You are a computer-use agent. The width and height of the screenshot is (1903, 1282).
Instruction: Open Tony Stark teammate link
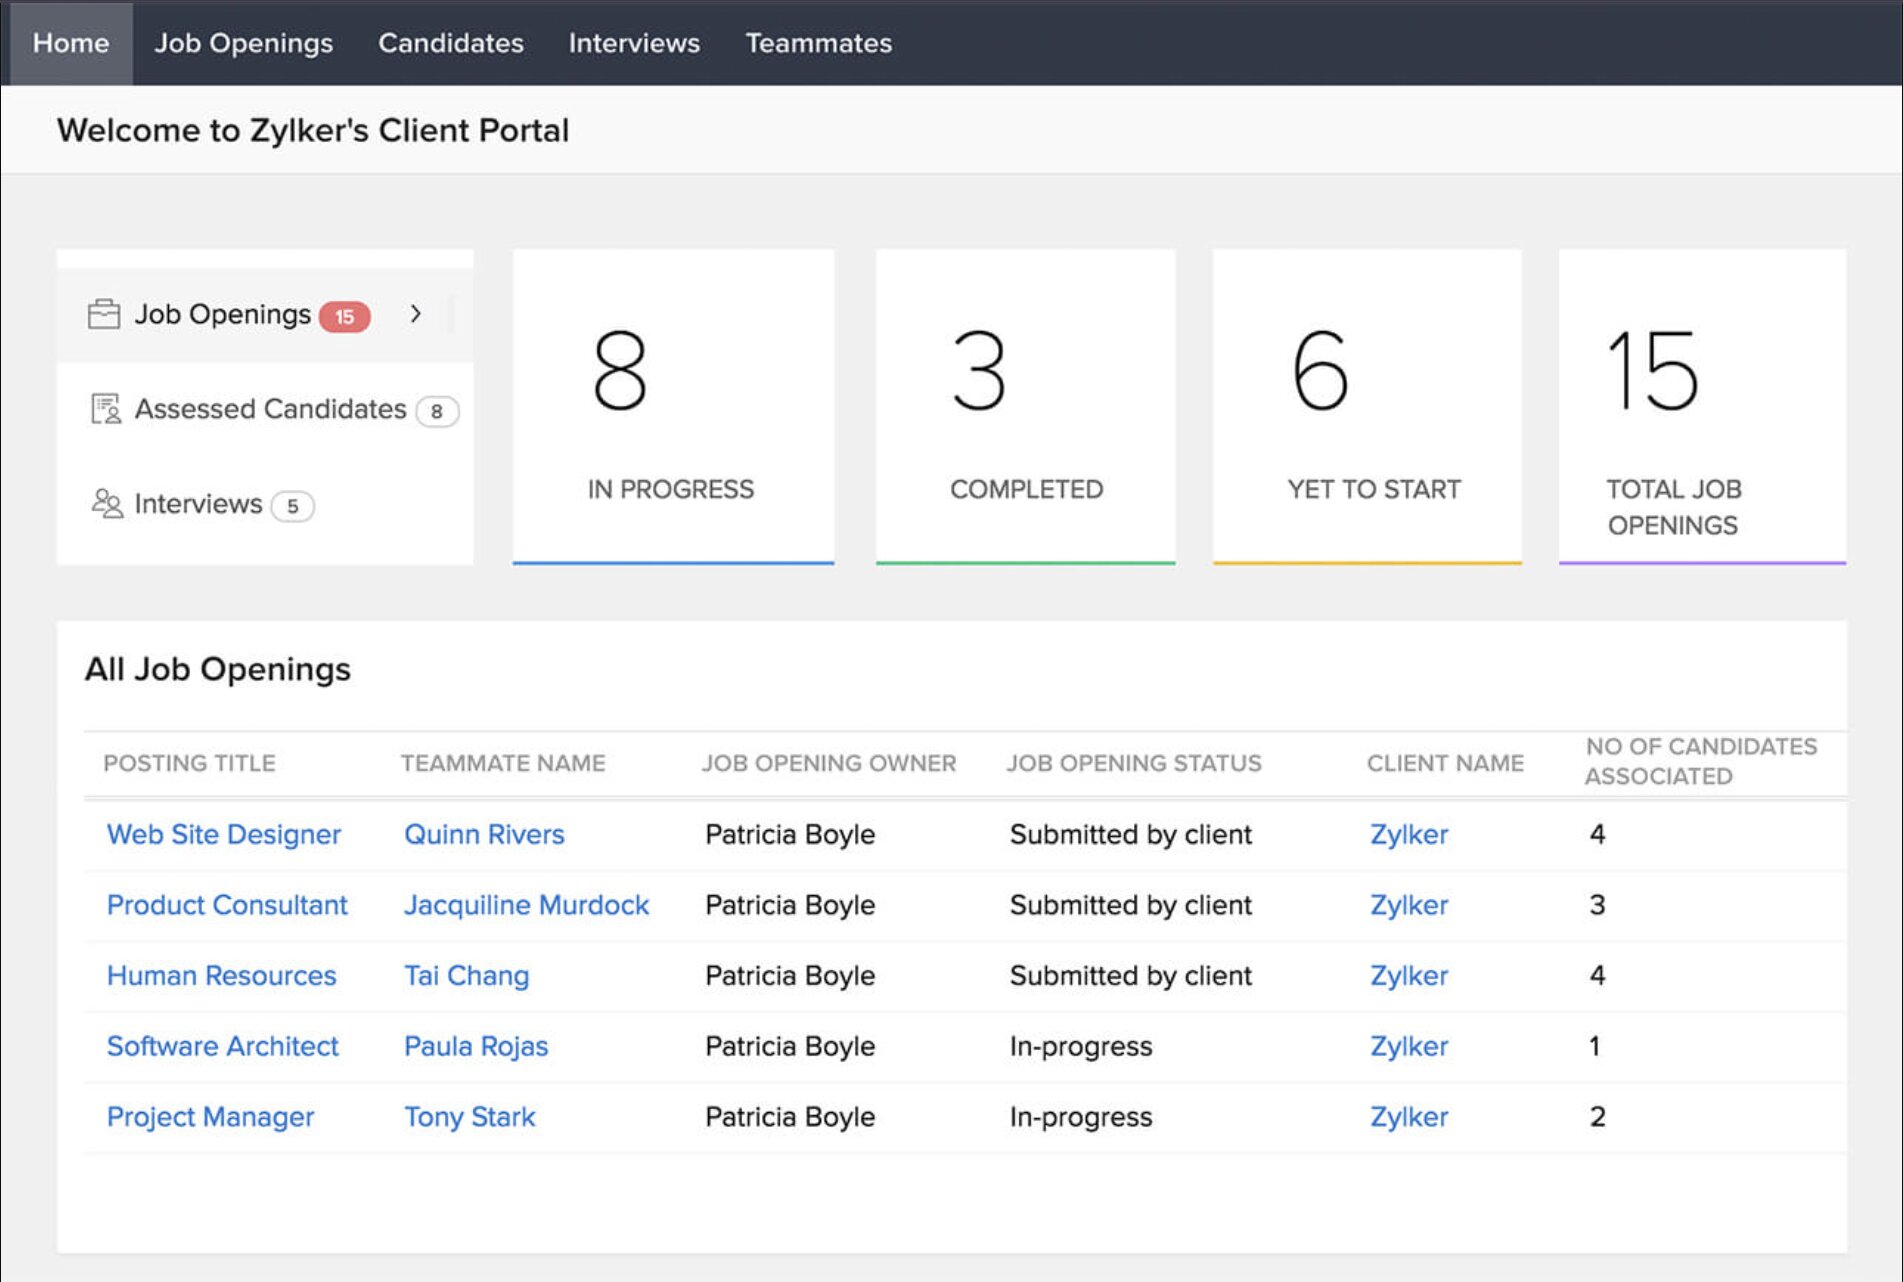coord(469,1117)
